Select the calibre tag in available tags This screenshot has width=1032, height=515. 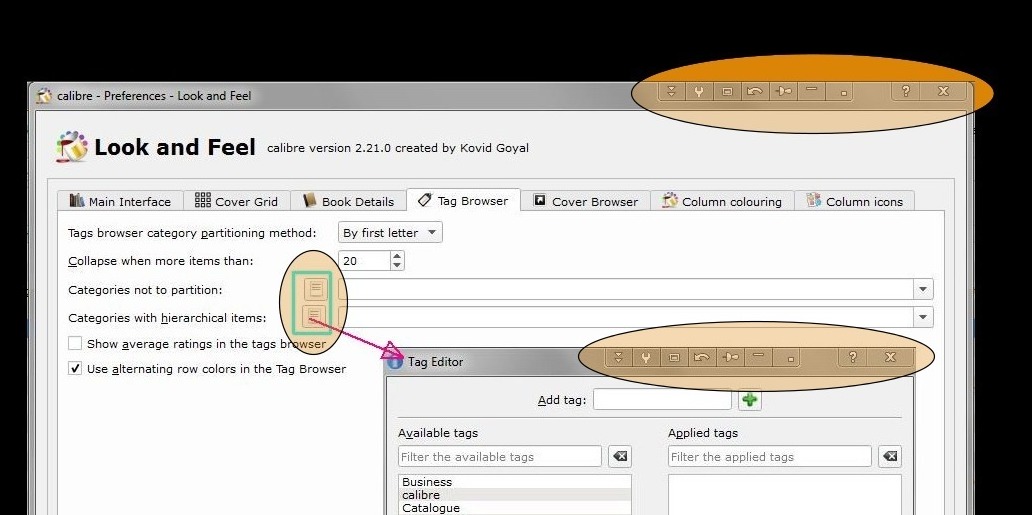pyautogui.click(x=515, y=495)
